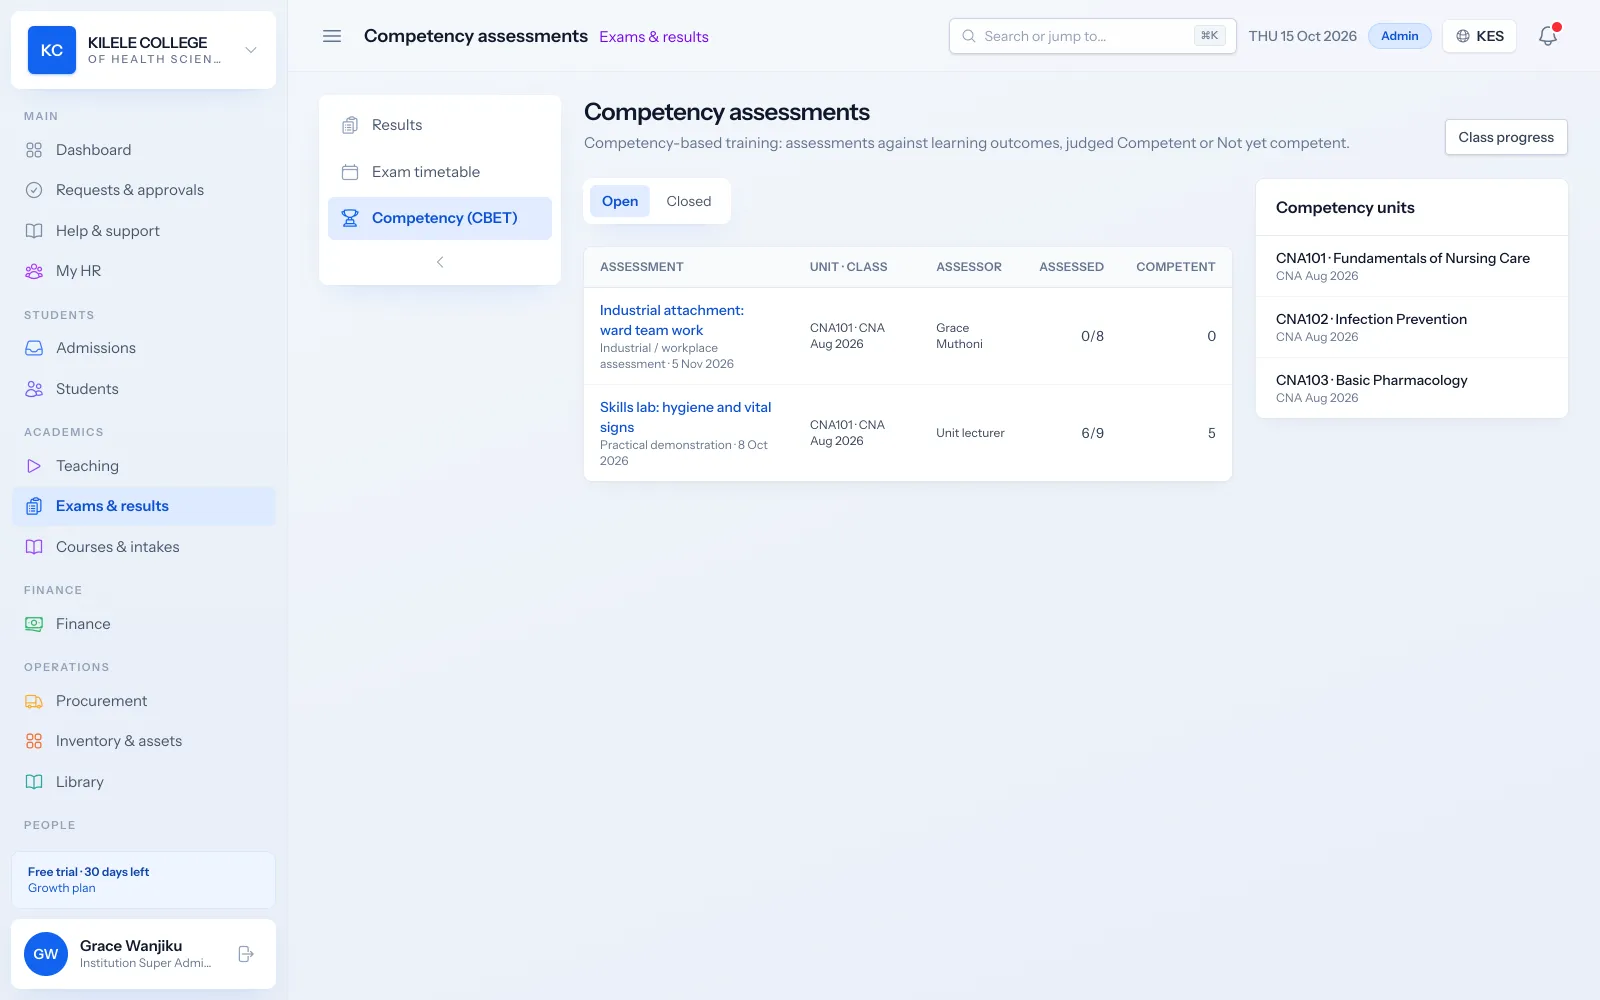1600x1000 pixels.
Task: Click the UNIT · CLASS column header
Action: pos(848,267)
